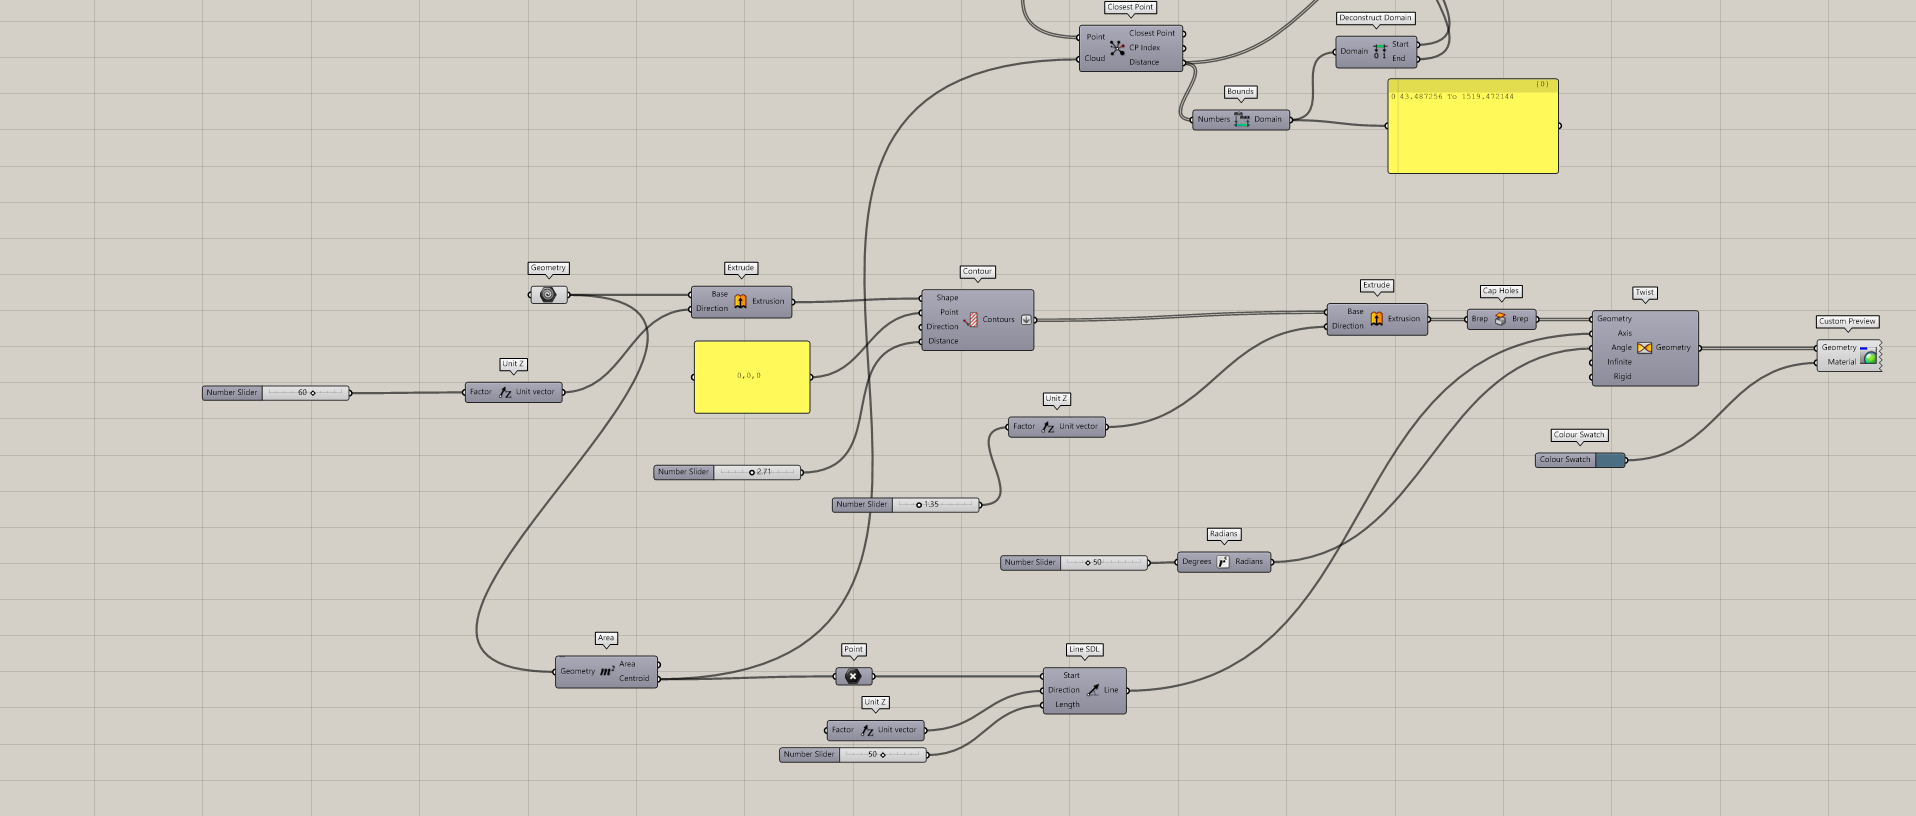The width and height of the screenshot is (1916, 816).
Task: Select the Line SDL component icon
Action: click(x=1093, y=690)
